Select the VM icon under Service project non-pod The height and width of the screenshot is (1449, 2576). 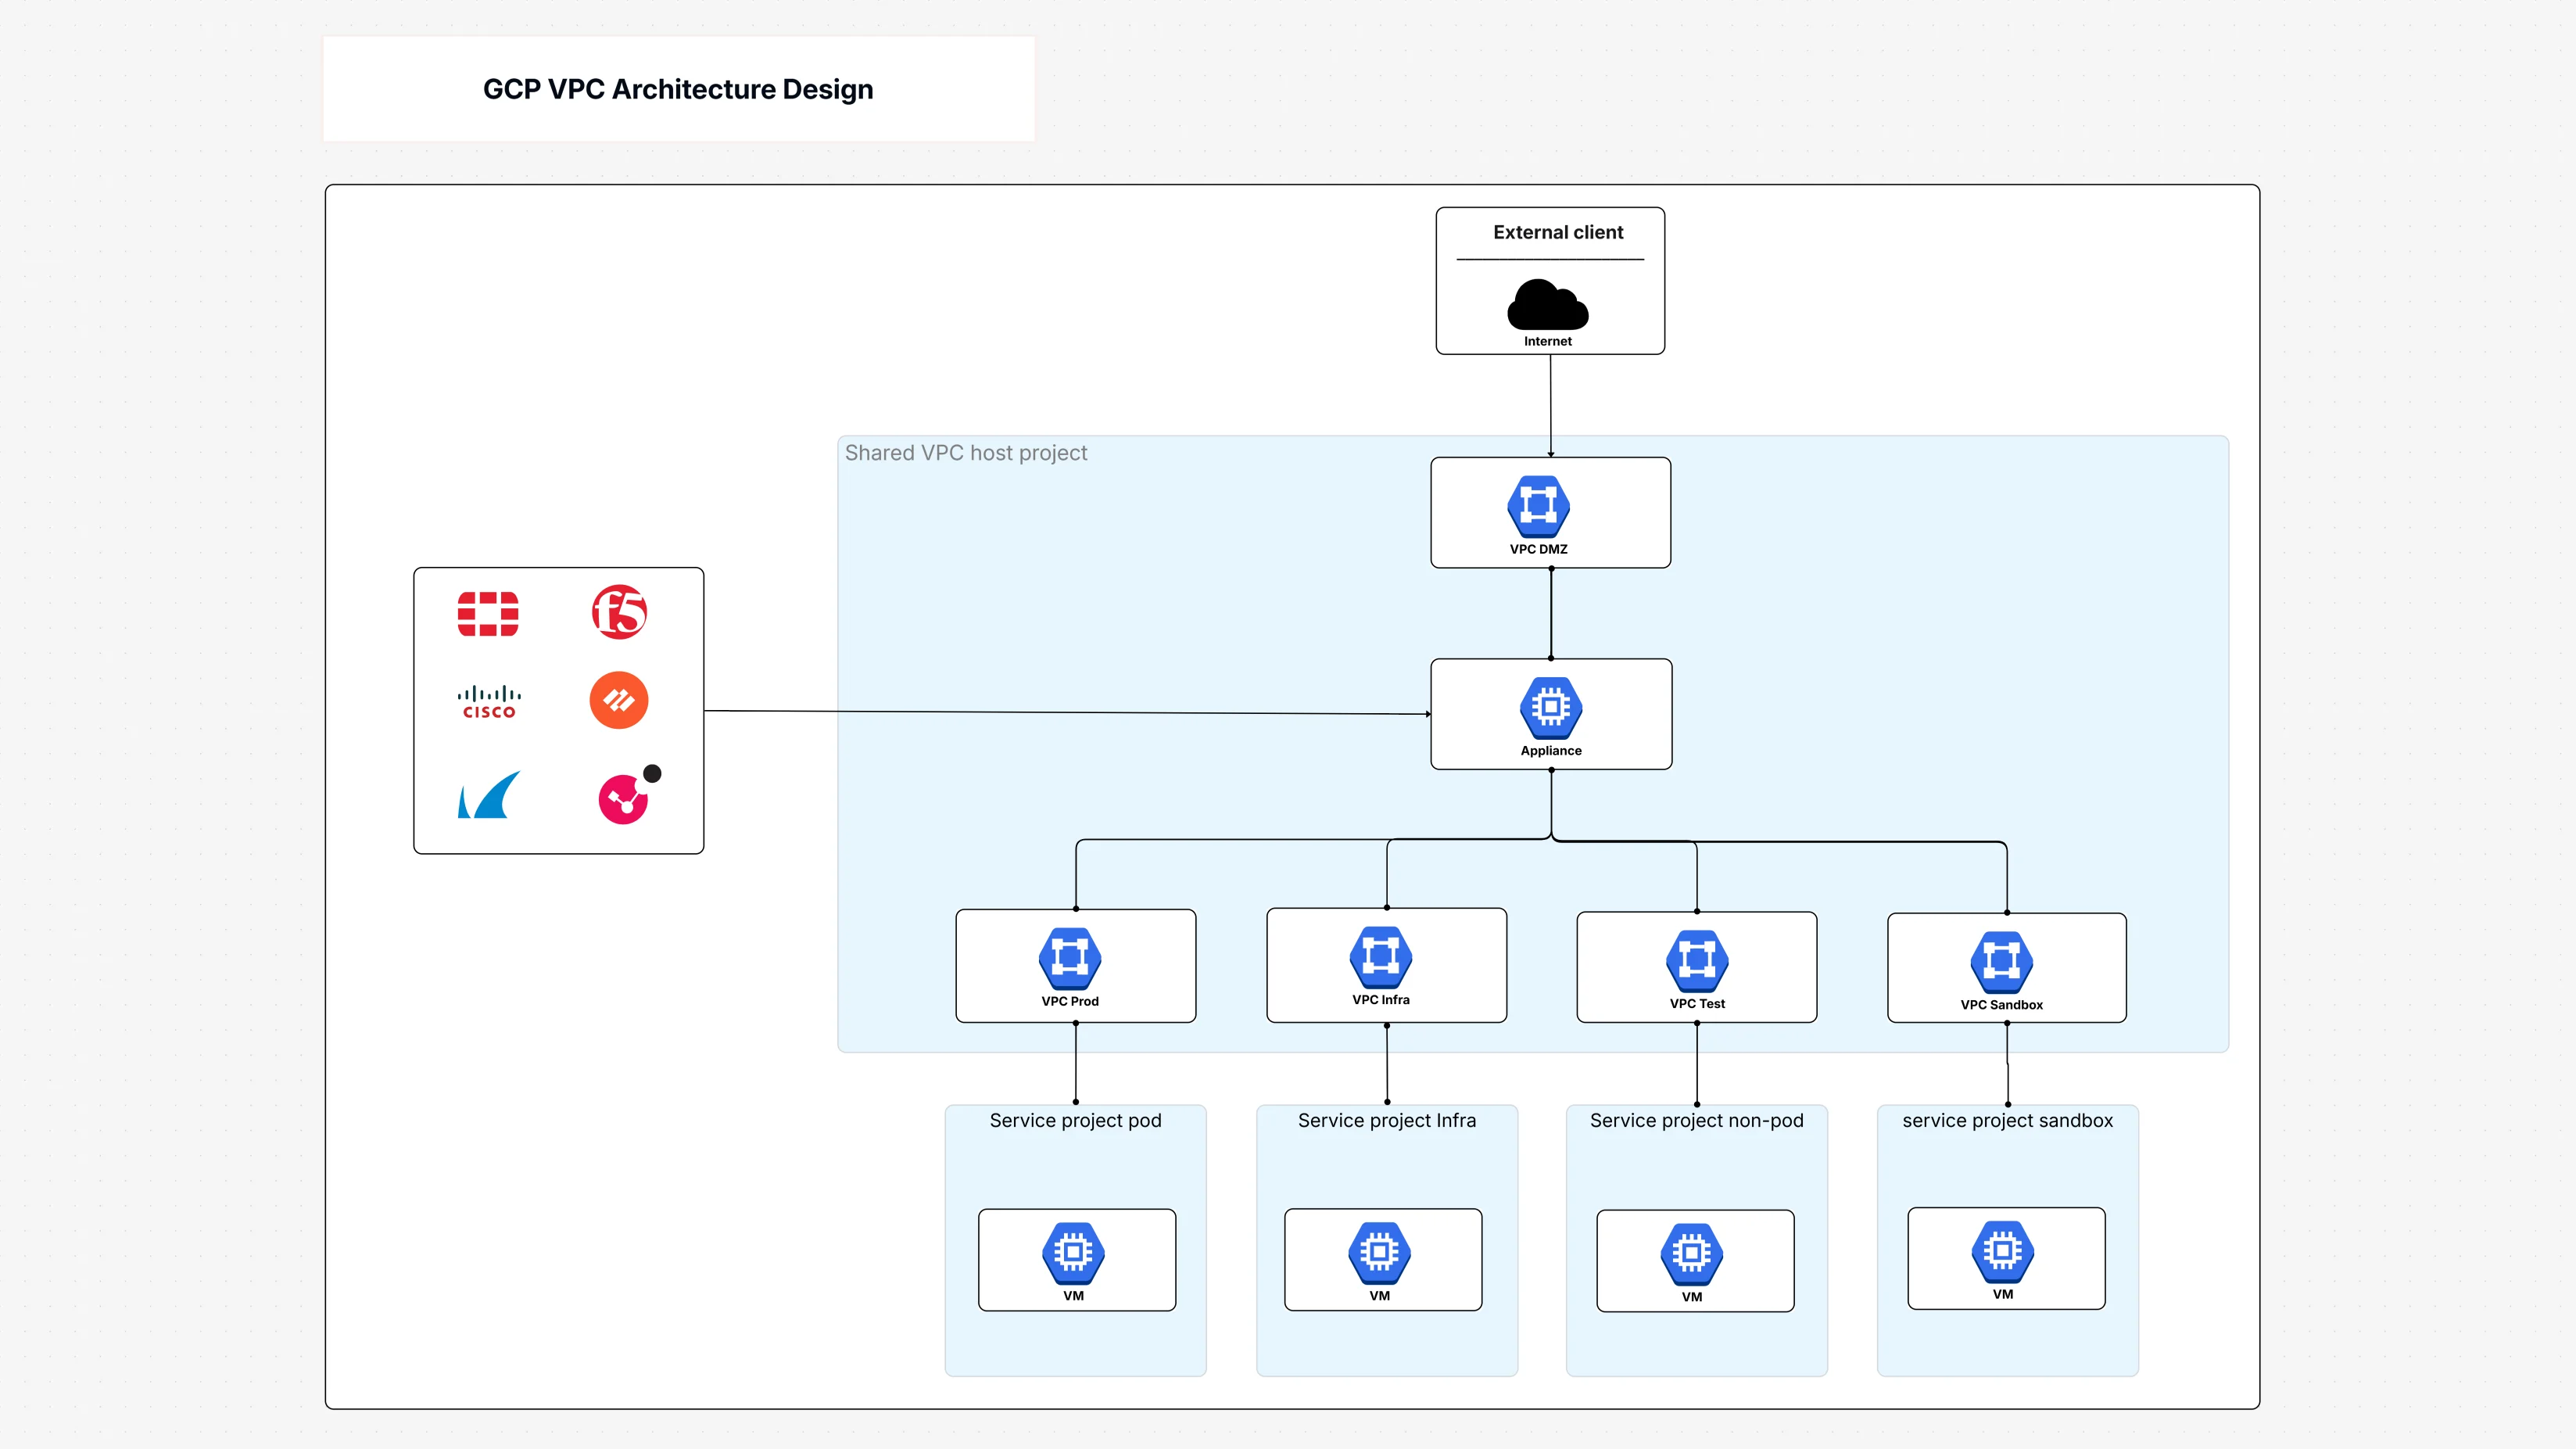(1695, 1253)
